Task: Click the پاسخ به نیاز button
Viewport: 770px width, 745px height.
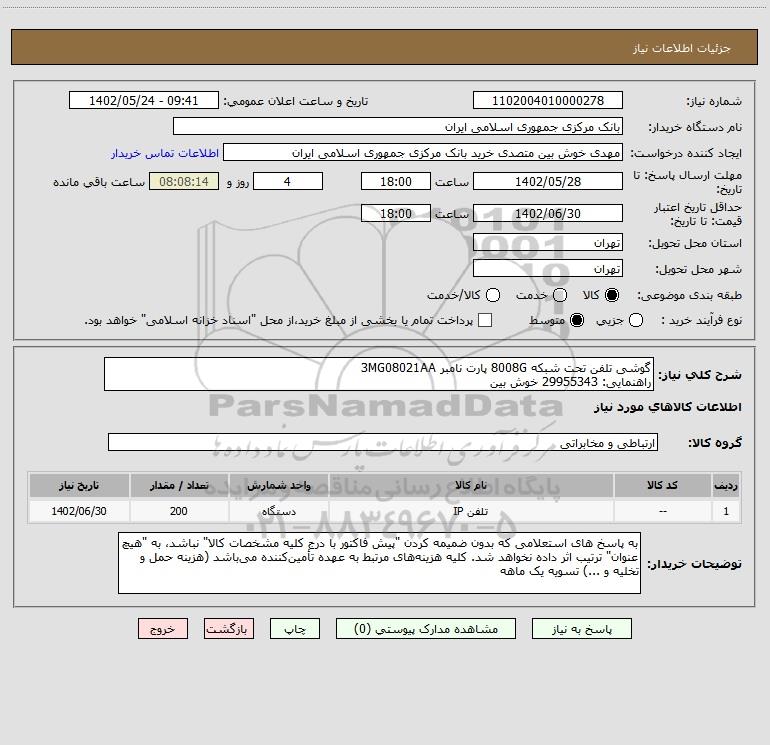Action: (x=581, y=629)
